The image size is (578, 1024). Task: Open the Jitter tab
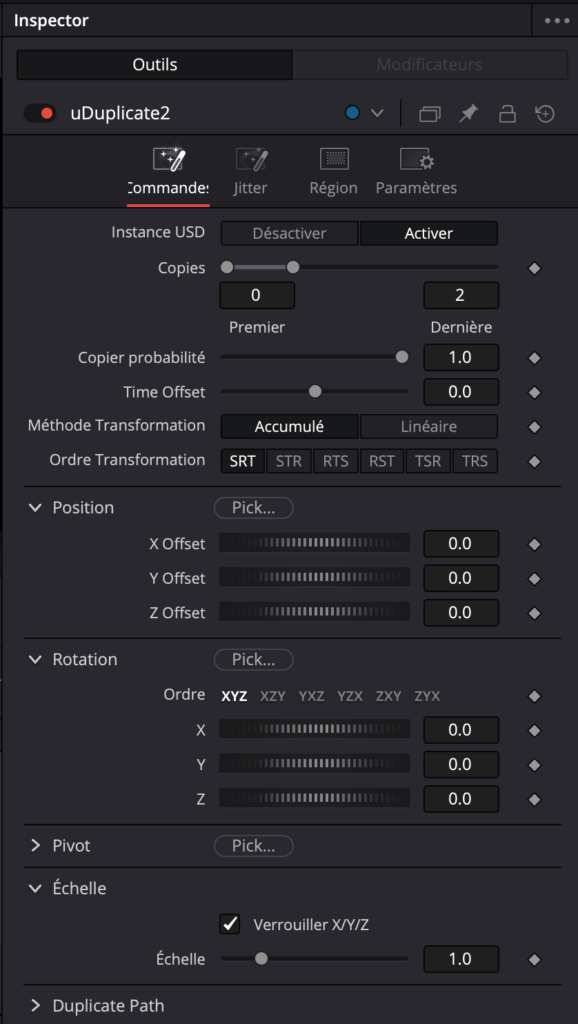[251, 174]
